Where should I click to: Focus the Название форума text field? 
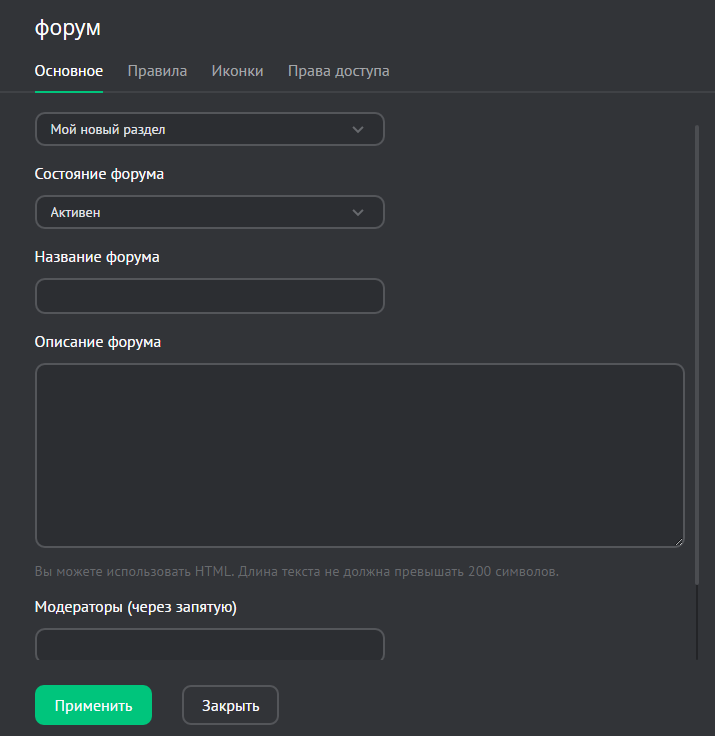click(209, 296)
